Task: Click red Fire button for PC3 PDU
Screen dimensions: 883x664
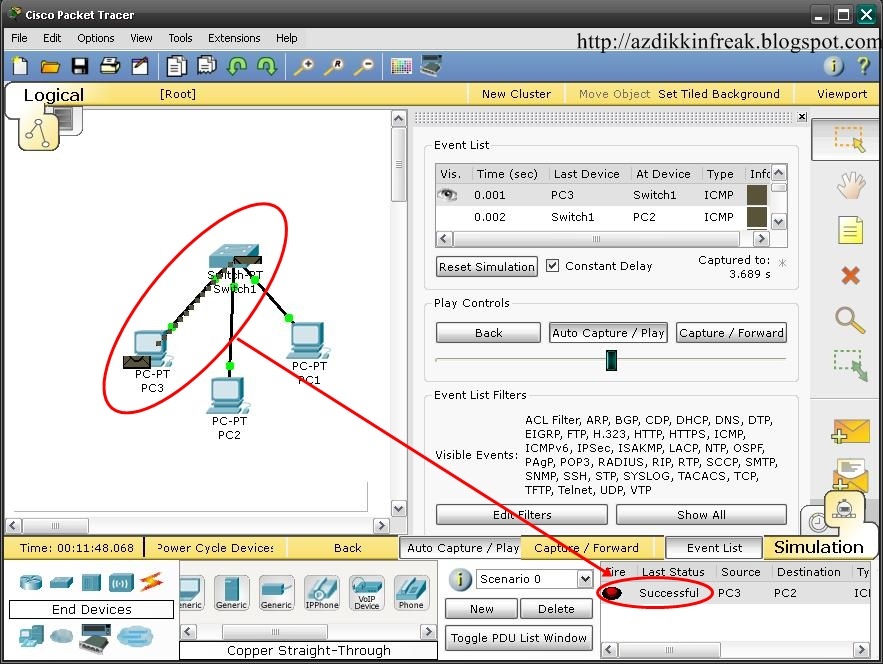Action: [612, 592]
